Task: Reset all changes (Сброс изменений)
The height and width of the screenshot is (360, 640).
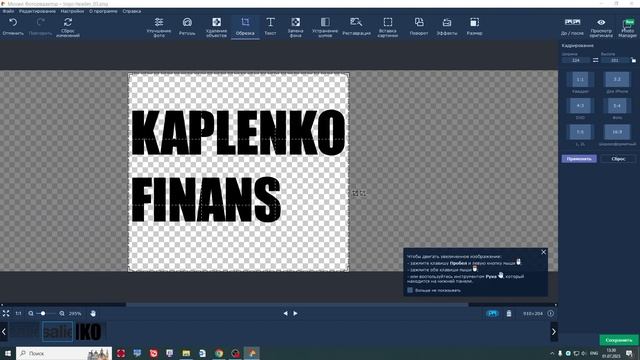Action: (68, 27)
